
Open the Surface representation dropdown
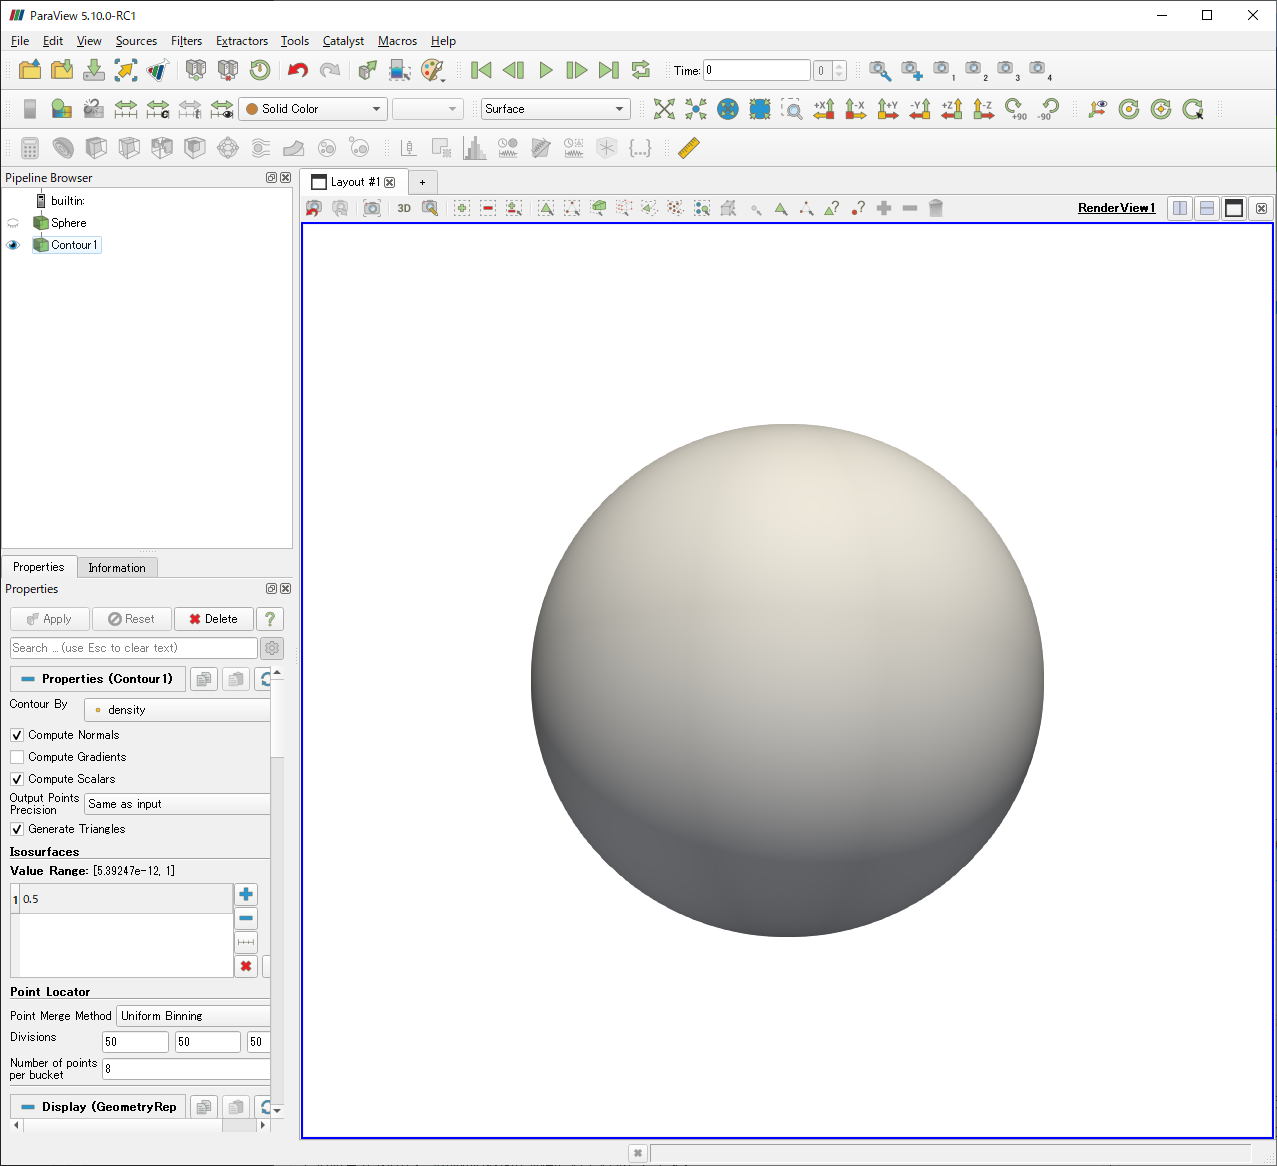tap(555, 109)
